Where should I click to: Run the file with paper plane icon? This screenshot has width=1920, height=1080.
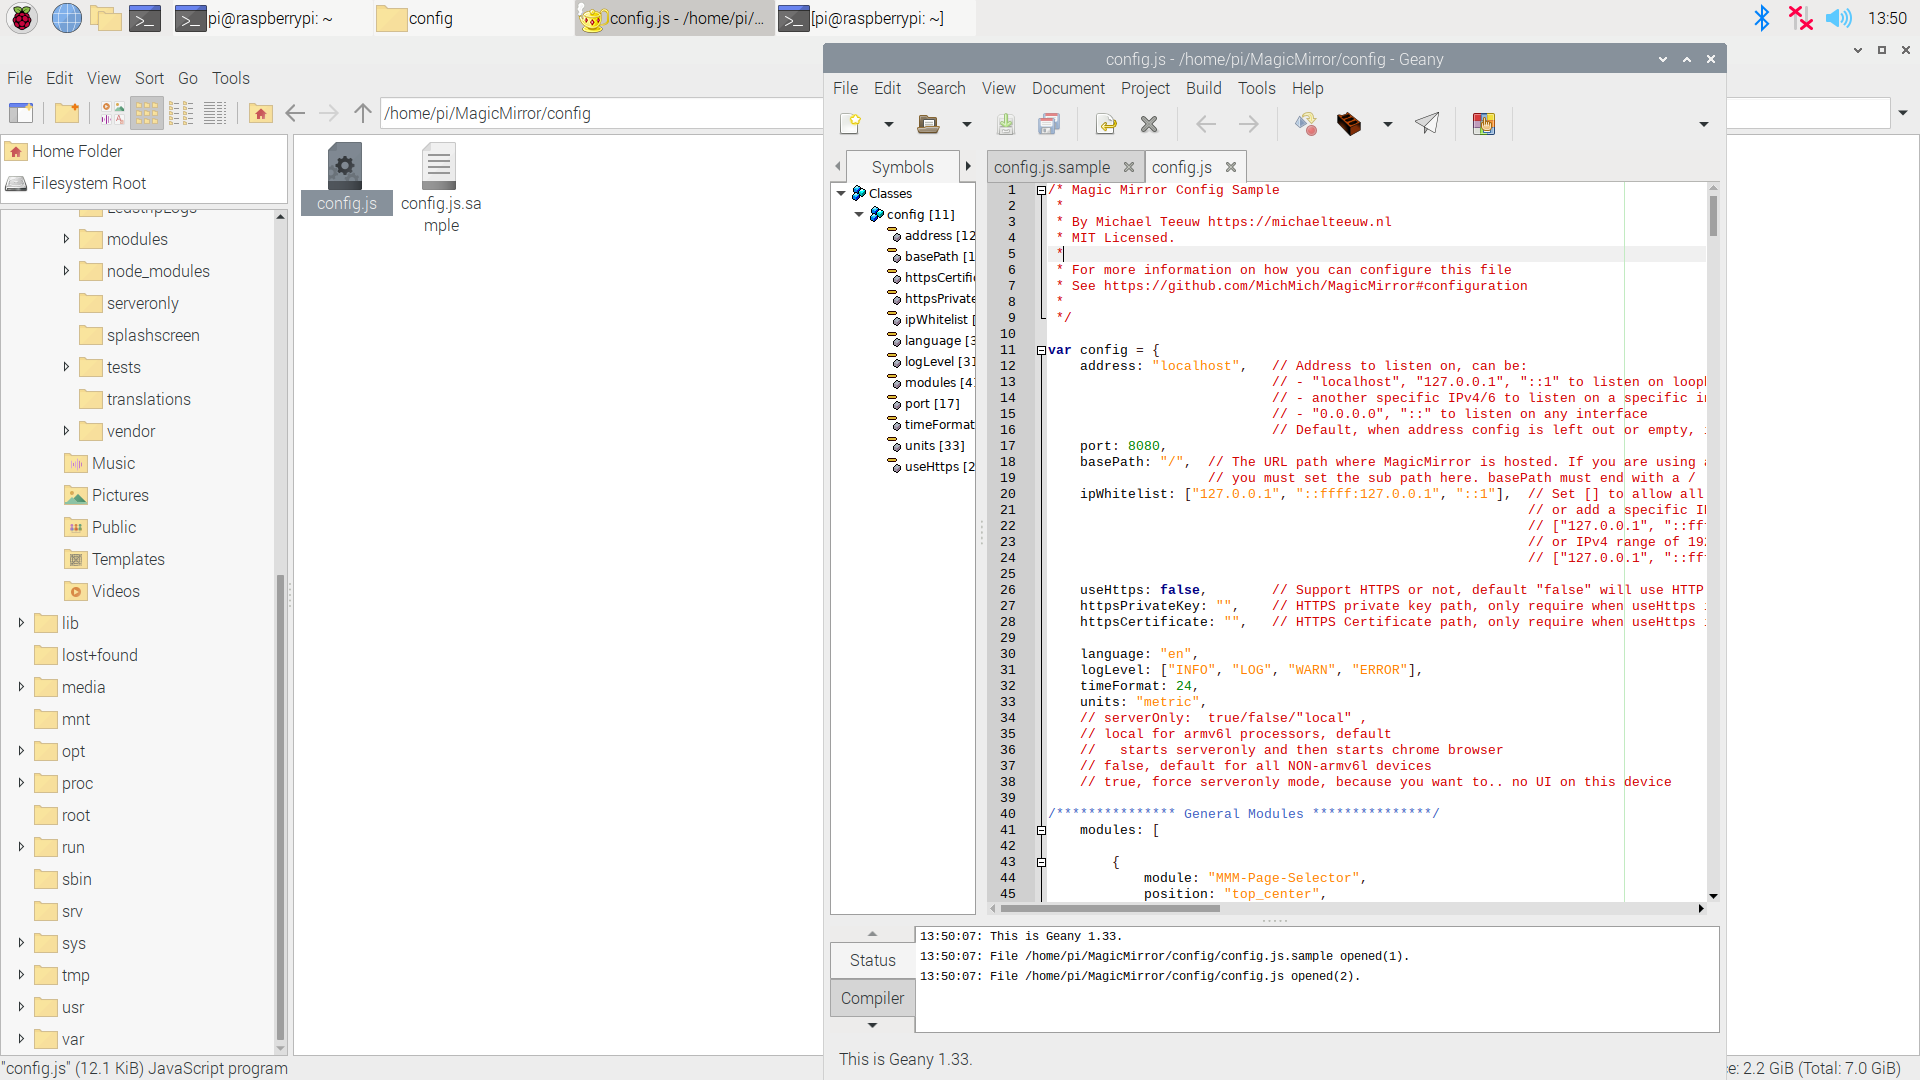[1427, 124]
